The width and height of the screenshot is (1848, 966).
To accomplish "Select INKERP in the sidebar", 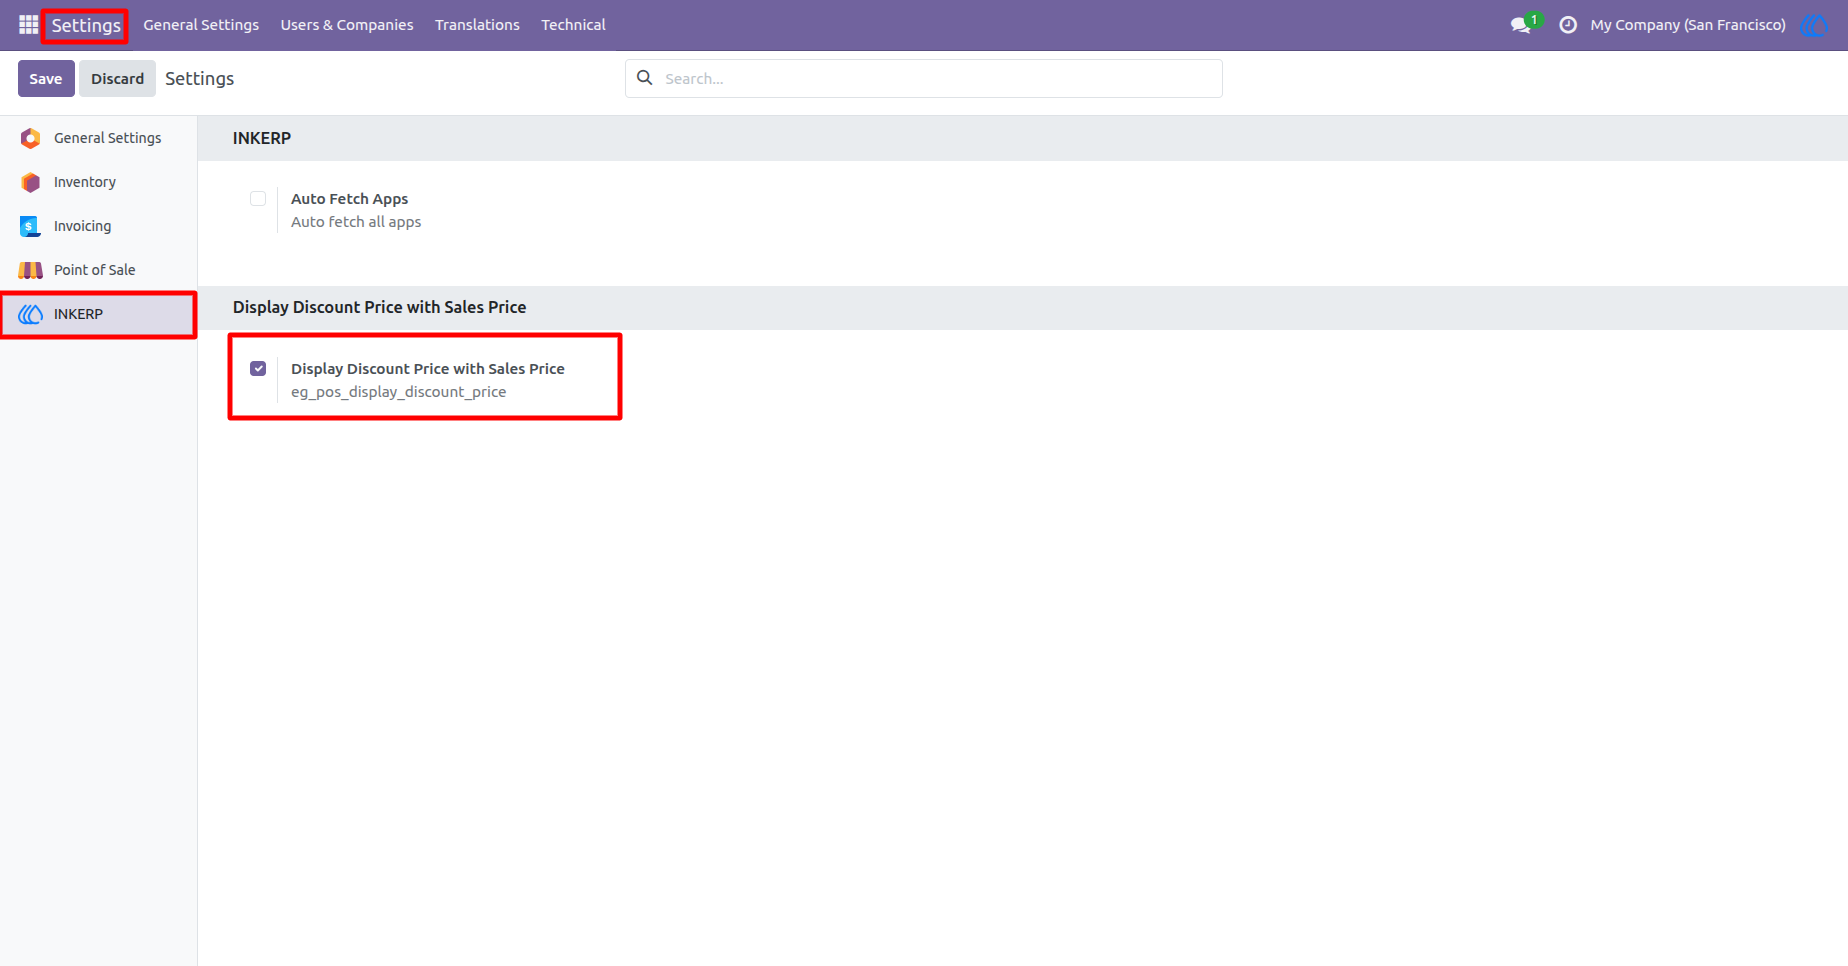I will (98, 314).
